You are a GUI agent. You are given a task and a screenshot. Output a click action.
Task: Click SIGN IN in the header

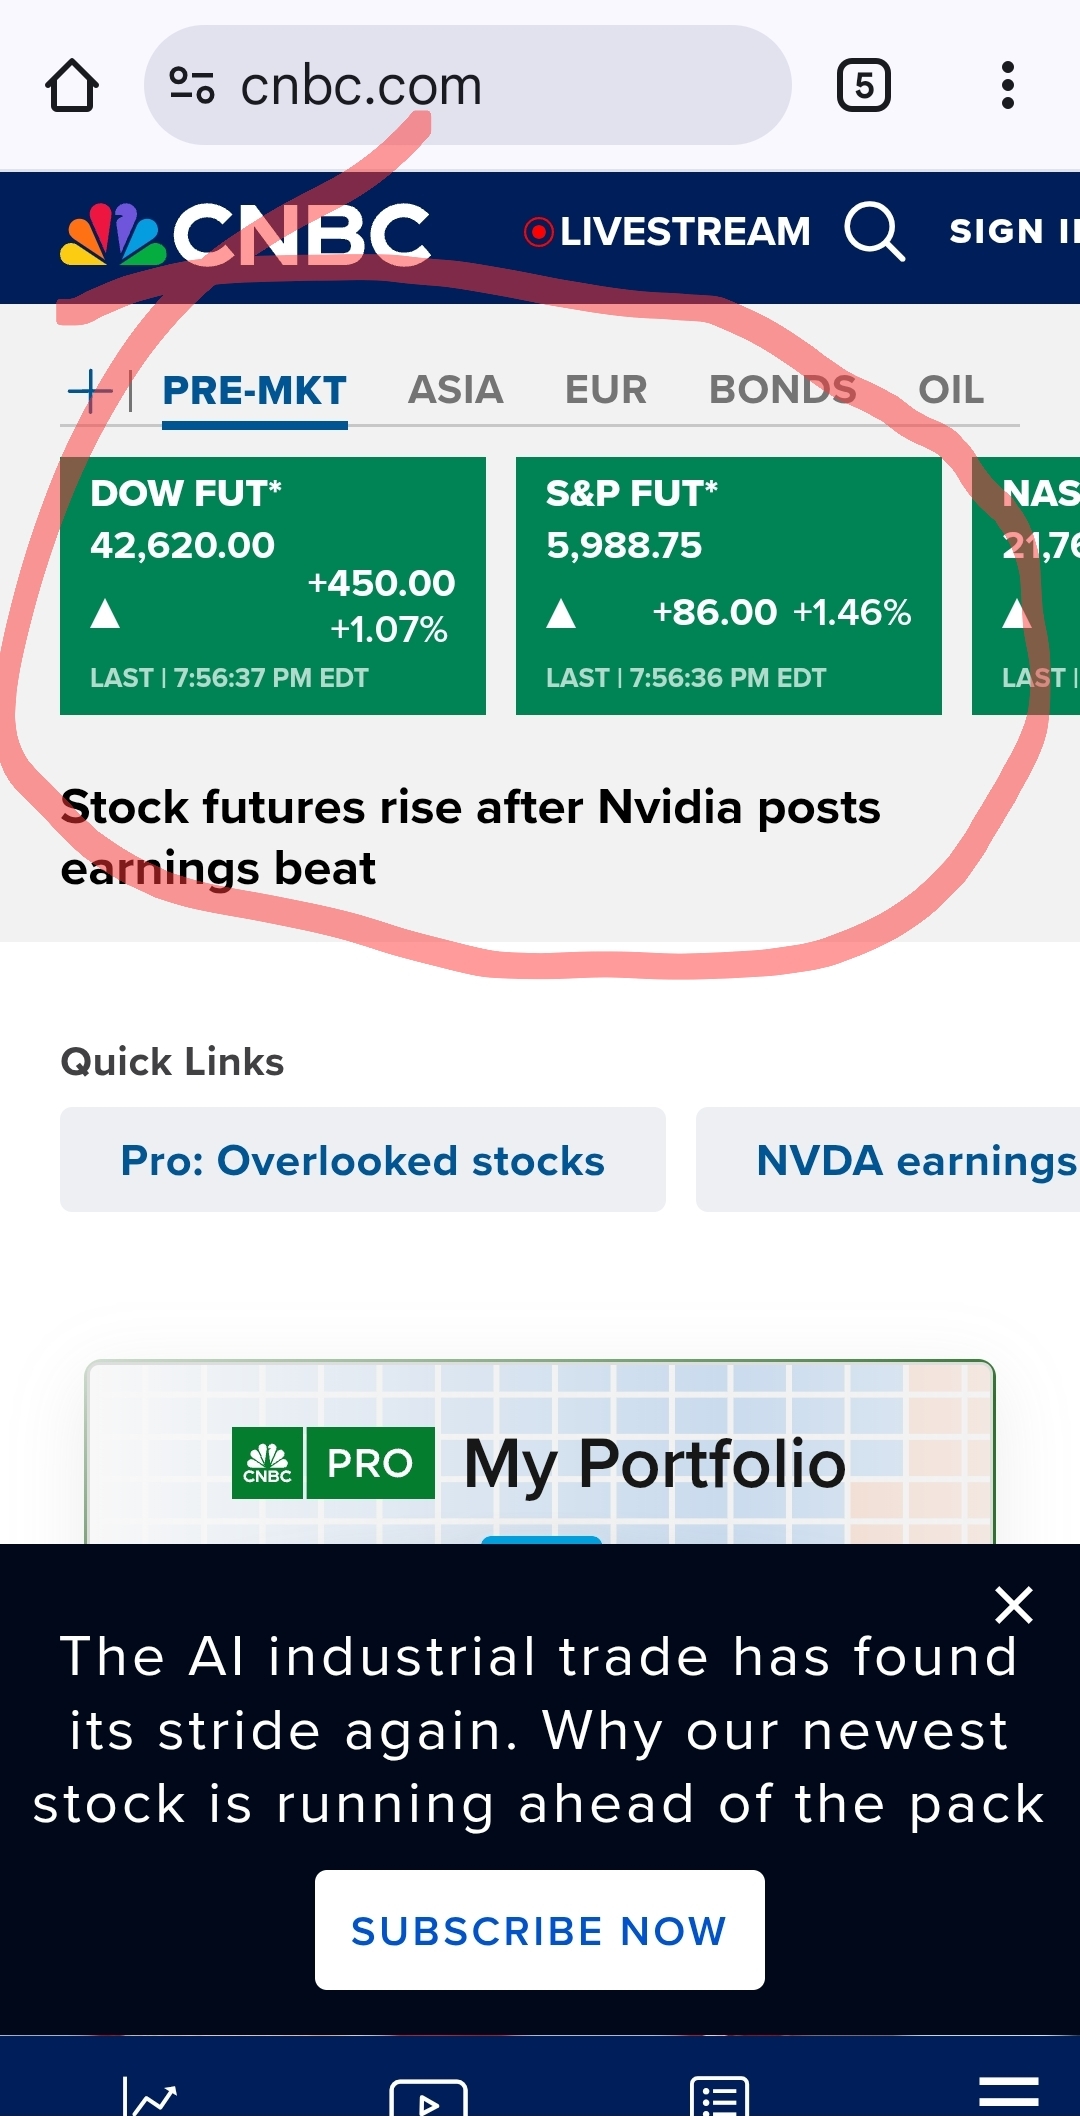pyautogui.click(x=1014, y=232)
